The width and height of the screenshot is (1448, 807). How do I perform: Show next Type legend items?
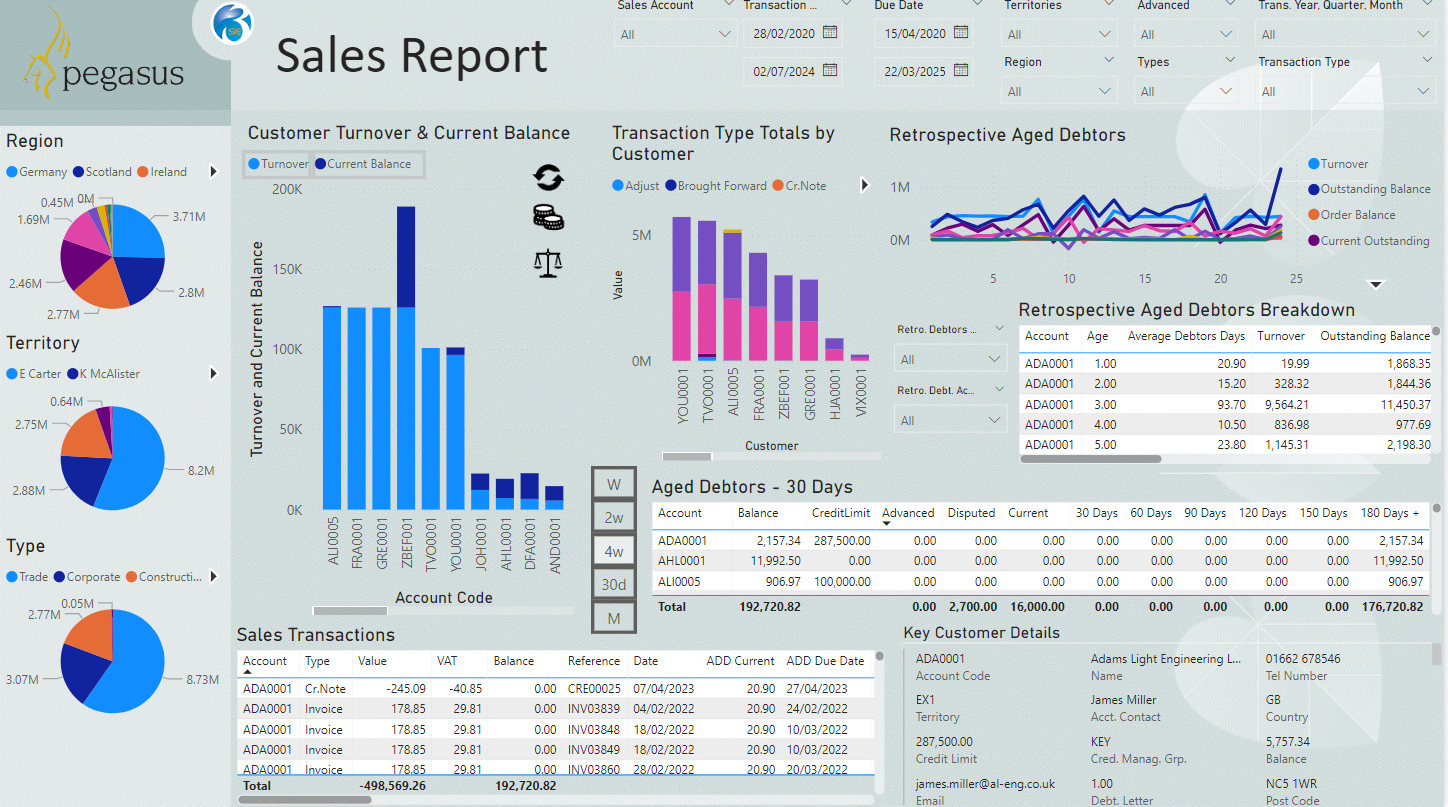click(x=213, y=577)
